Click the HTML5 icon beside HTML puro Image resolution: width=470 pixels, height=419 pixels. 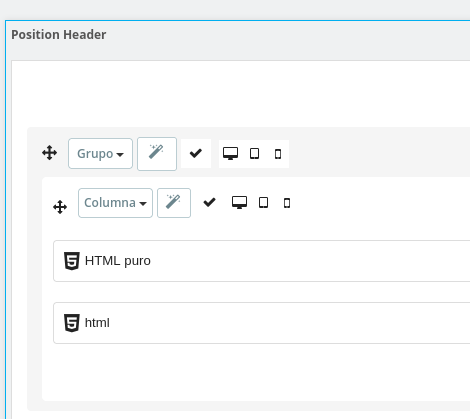pyautogui.click(x=72, y=261)
